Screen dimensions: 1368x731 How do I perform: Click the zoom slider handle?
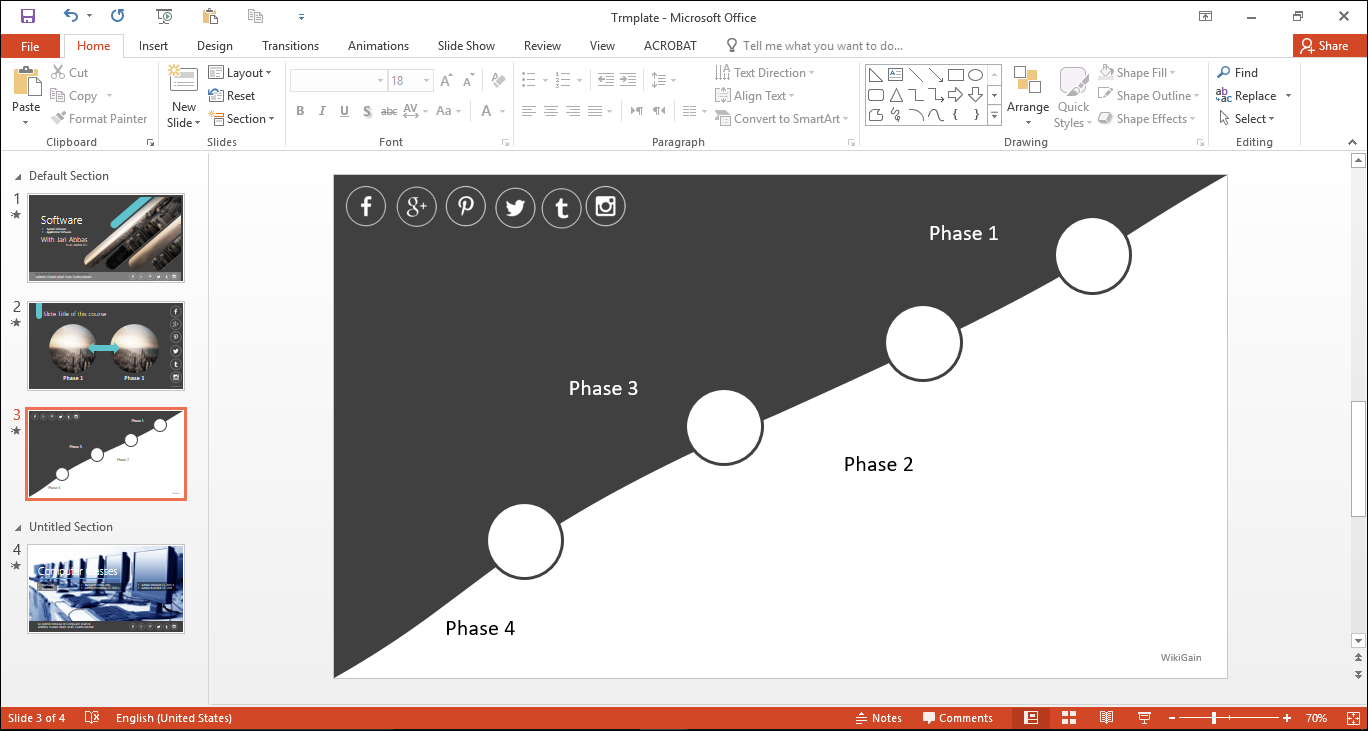coord(1214,718)
